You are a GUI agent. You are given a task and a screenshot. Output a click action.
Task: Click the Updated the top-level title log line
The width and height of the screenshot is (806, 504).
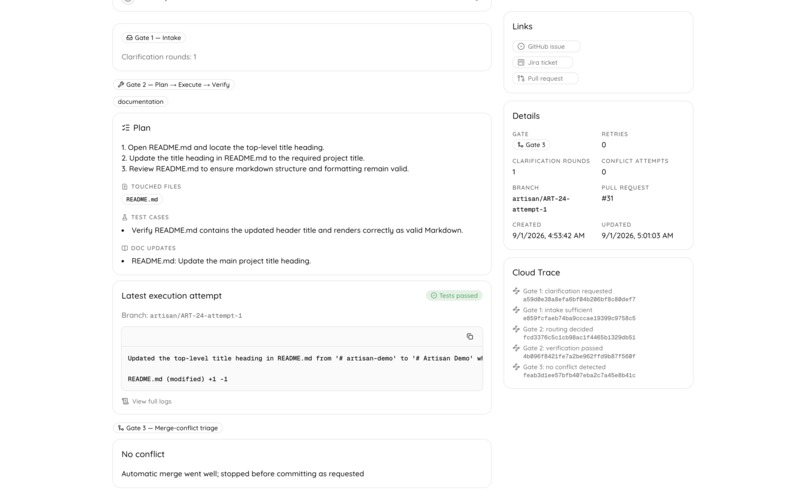pos(305,358)
